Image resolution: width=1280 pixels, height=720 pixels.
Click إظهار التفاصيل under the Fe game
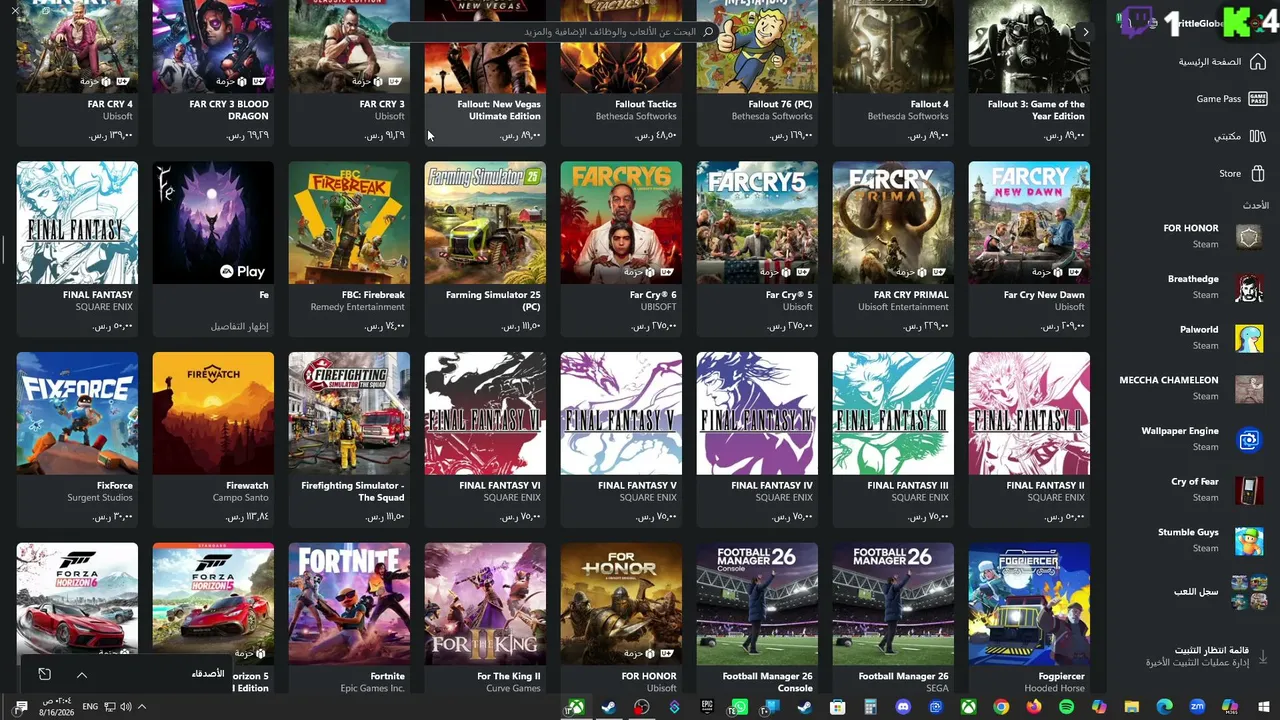tap(240, 326)
